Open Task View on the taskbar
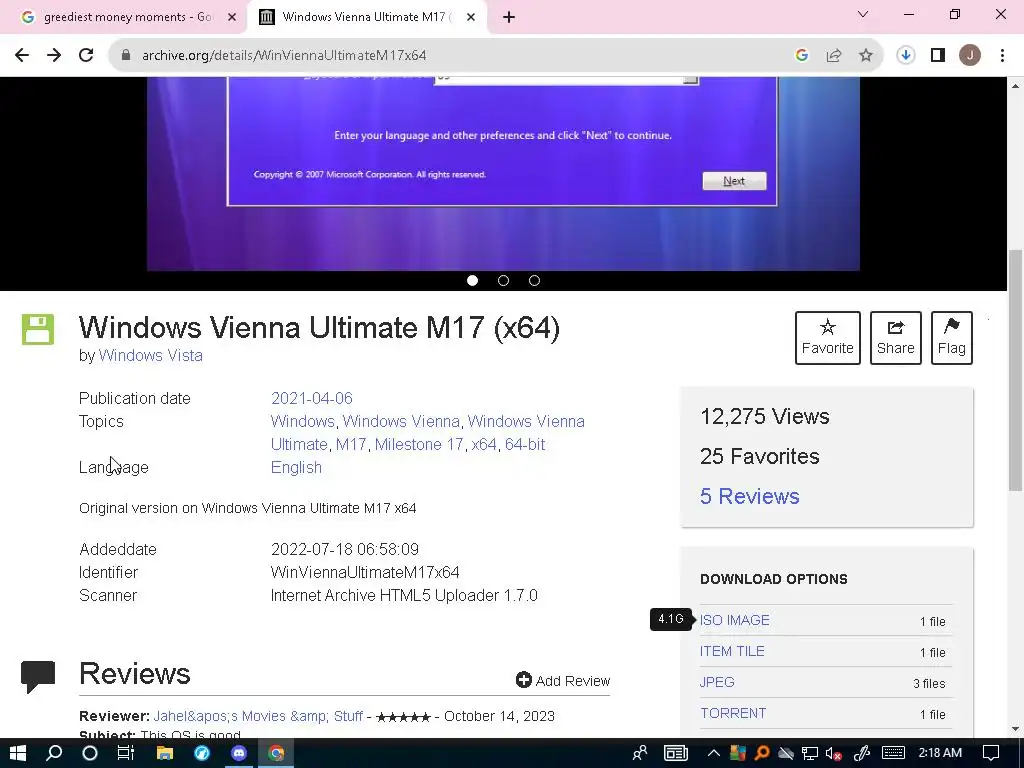The width and height of the screenshot is (1024, 768). pyautogui.click(x=125, y=753)
